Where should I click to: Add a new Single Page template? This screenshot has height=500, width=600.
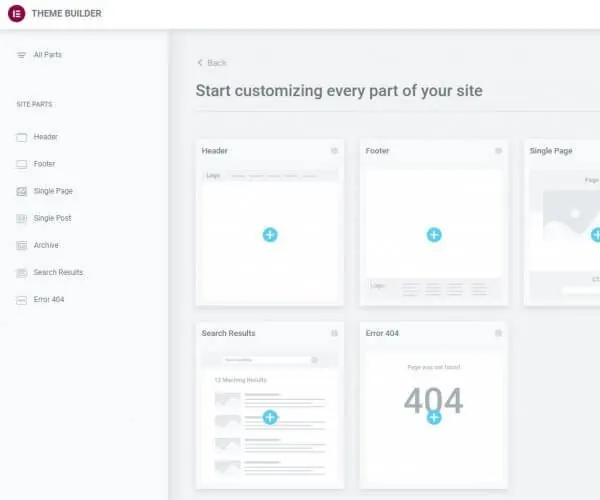click(x=595, y=235)
